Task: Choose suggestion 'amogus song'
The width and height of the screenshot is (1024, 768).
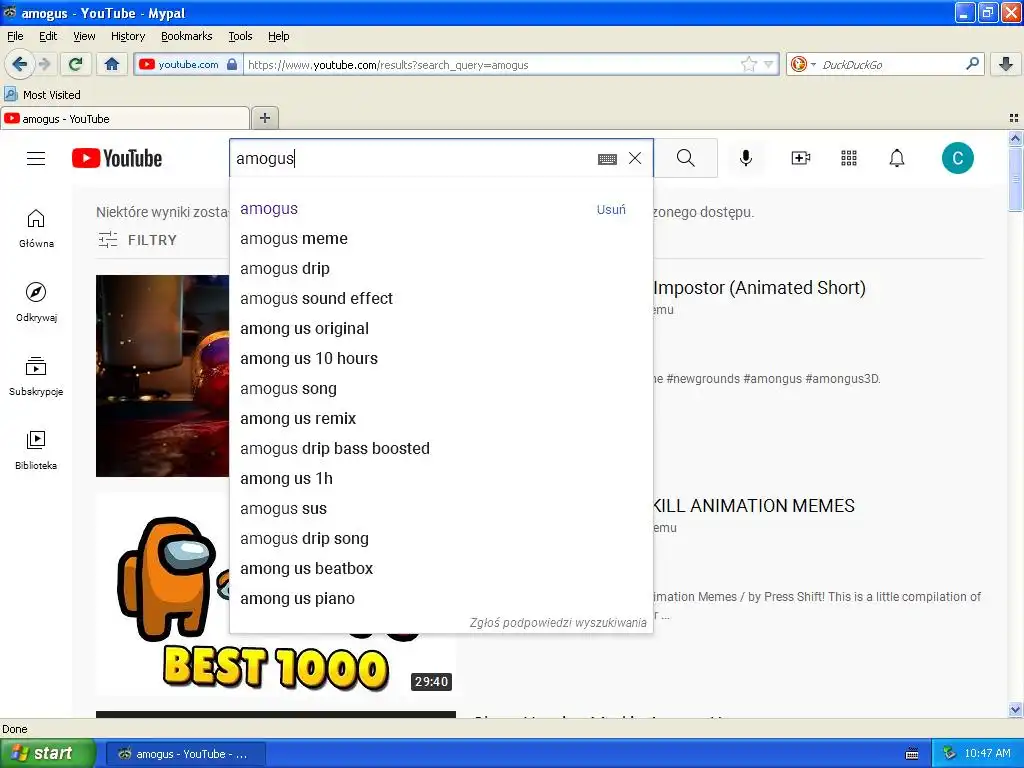Action: [441, 389]
